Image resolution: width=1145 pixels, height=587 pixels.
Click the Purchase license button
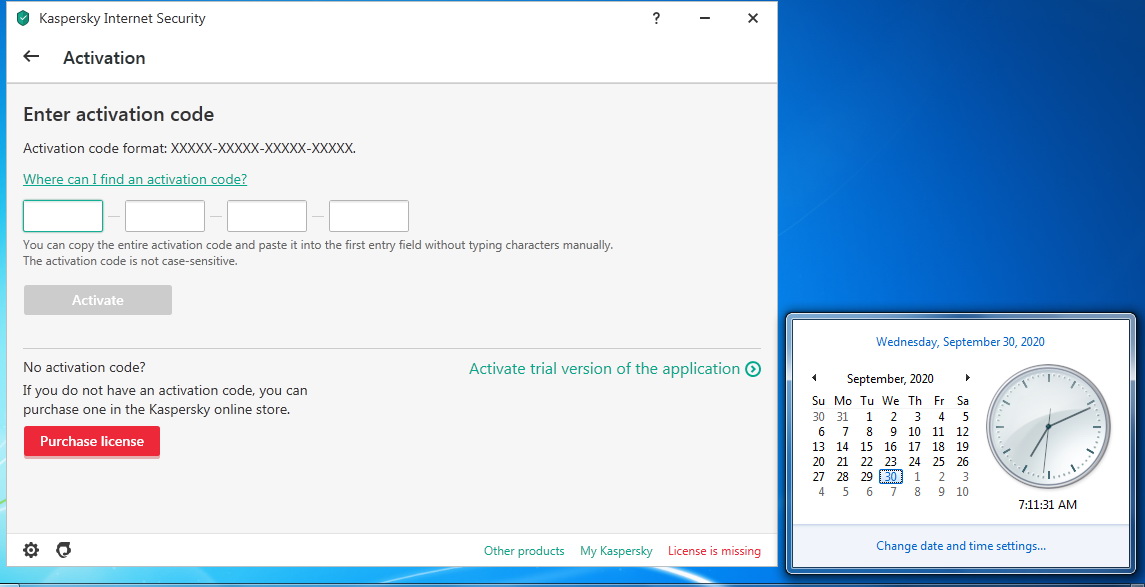[92, 441]
